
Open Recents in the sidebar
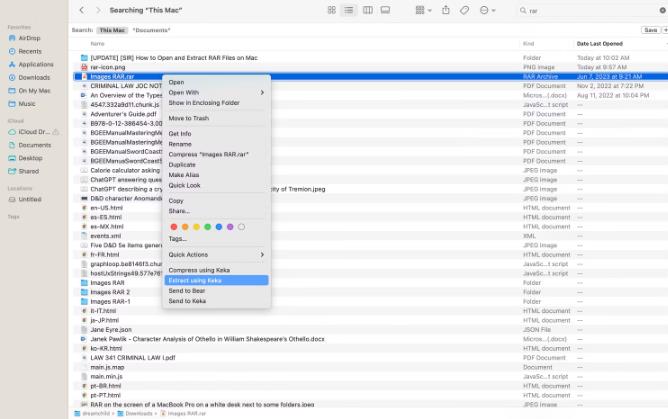(30, 51)
